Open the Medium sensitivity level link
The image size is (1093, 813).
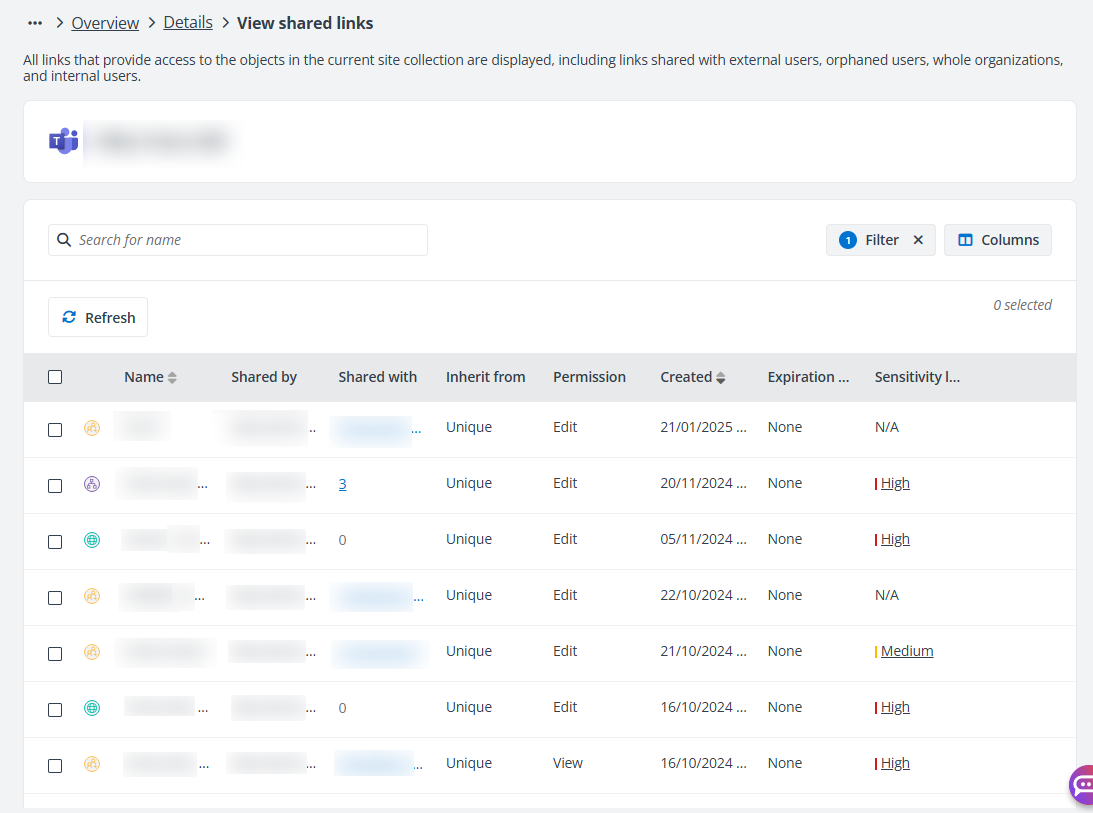tap(907, 651)
